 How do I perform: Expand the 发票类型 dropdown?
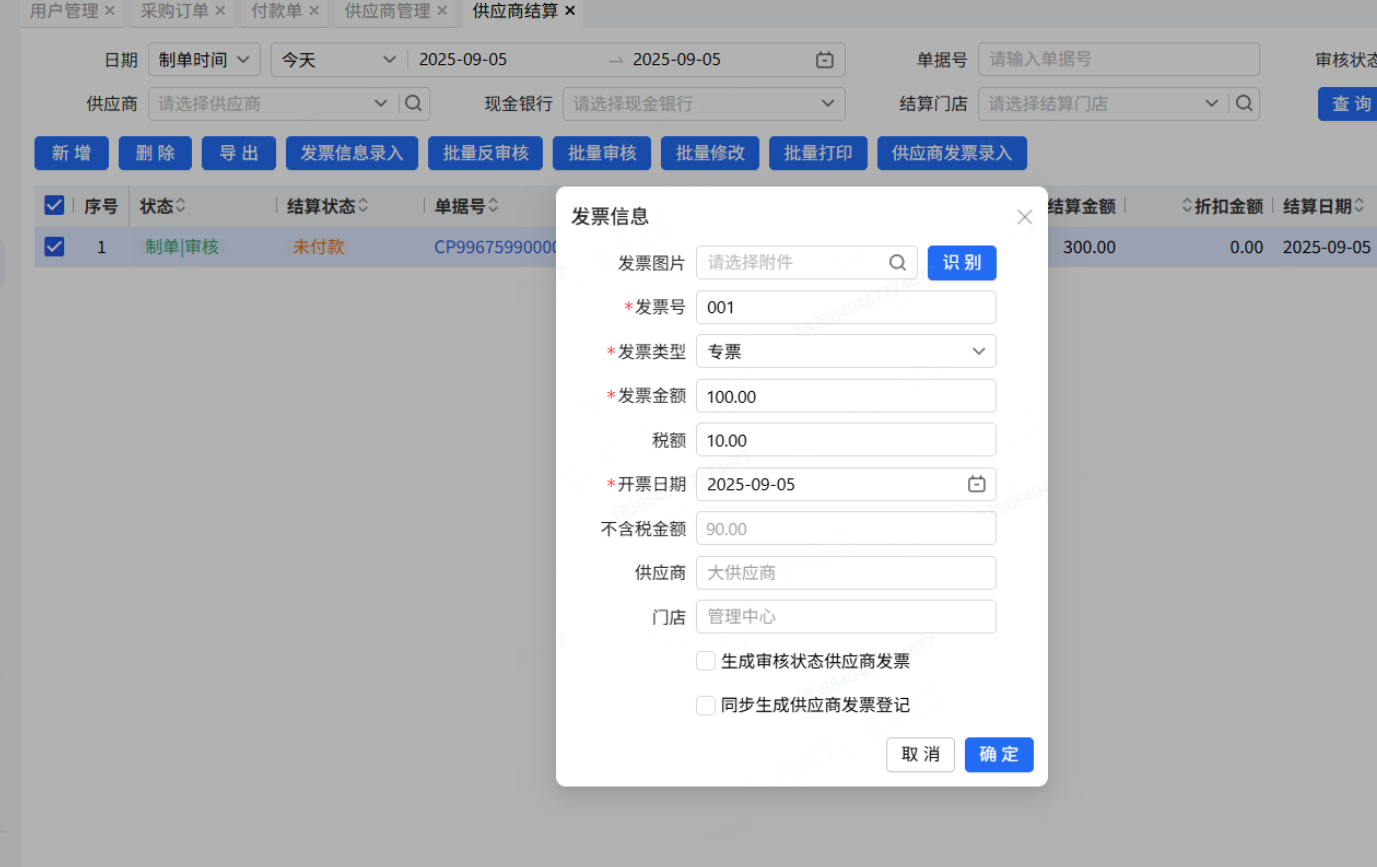coord(977,351)
